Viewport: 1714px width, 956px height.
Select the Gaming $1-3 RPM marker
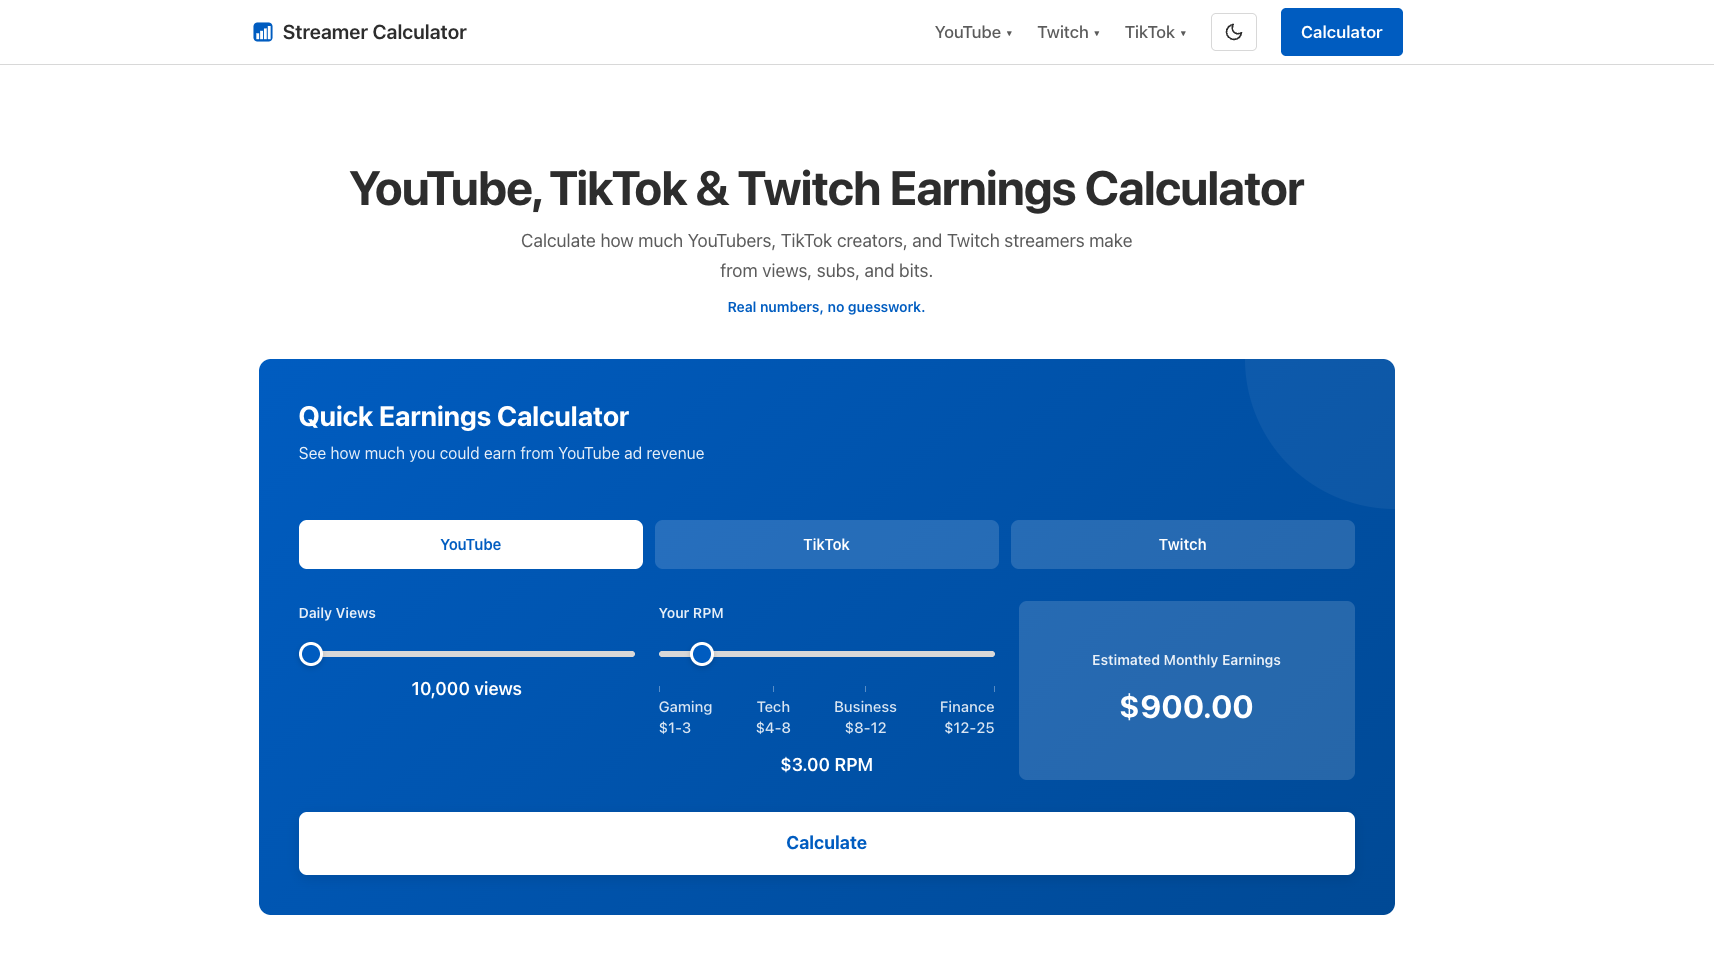685,717
